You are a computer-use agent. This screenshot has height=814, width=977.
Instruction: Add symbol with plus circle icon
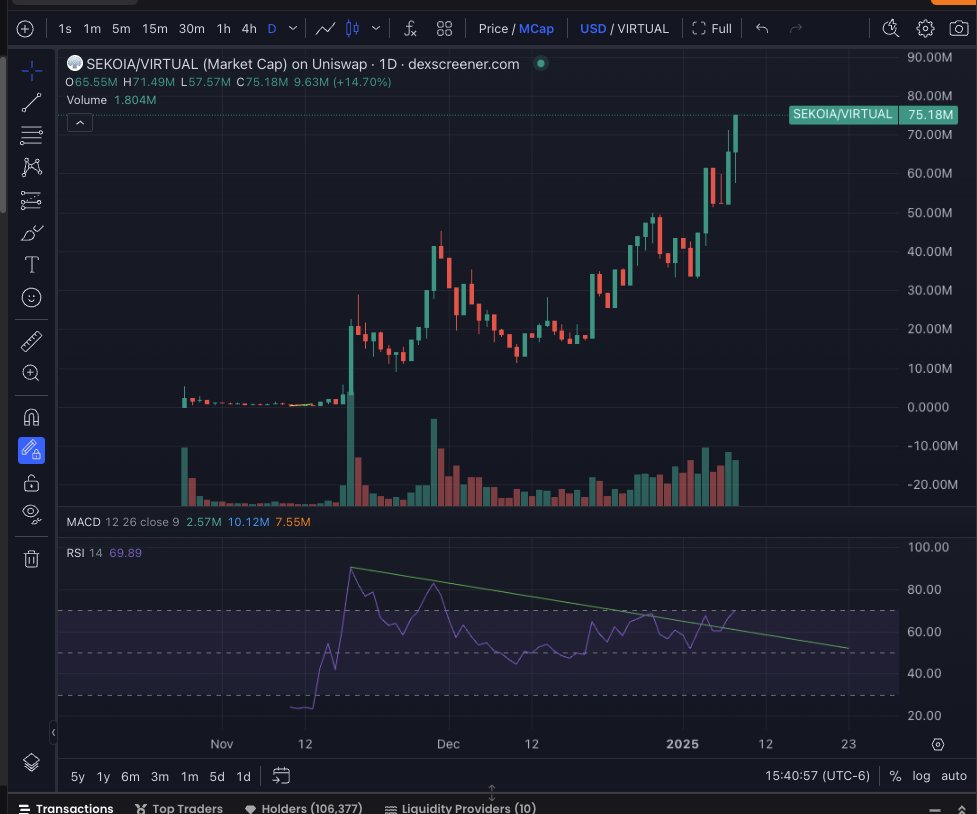25,29
